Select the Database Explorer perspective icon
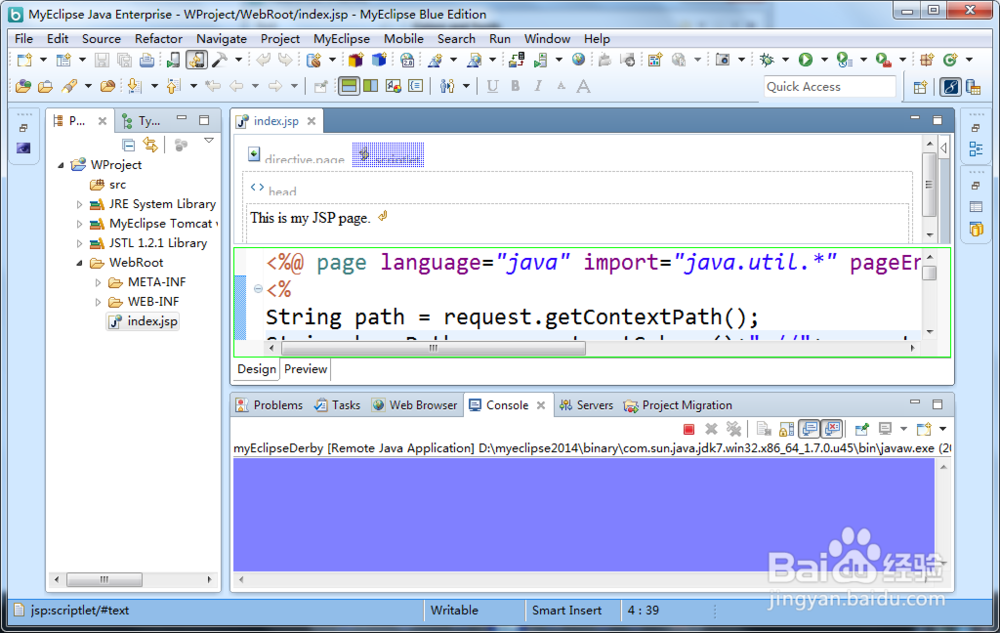 (973, 87)
